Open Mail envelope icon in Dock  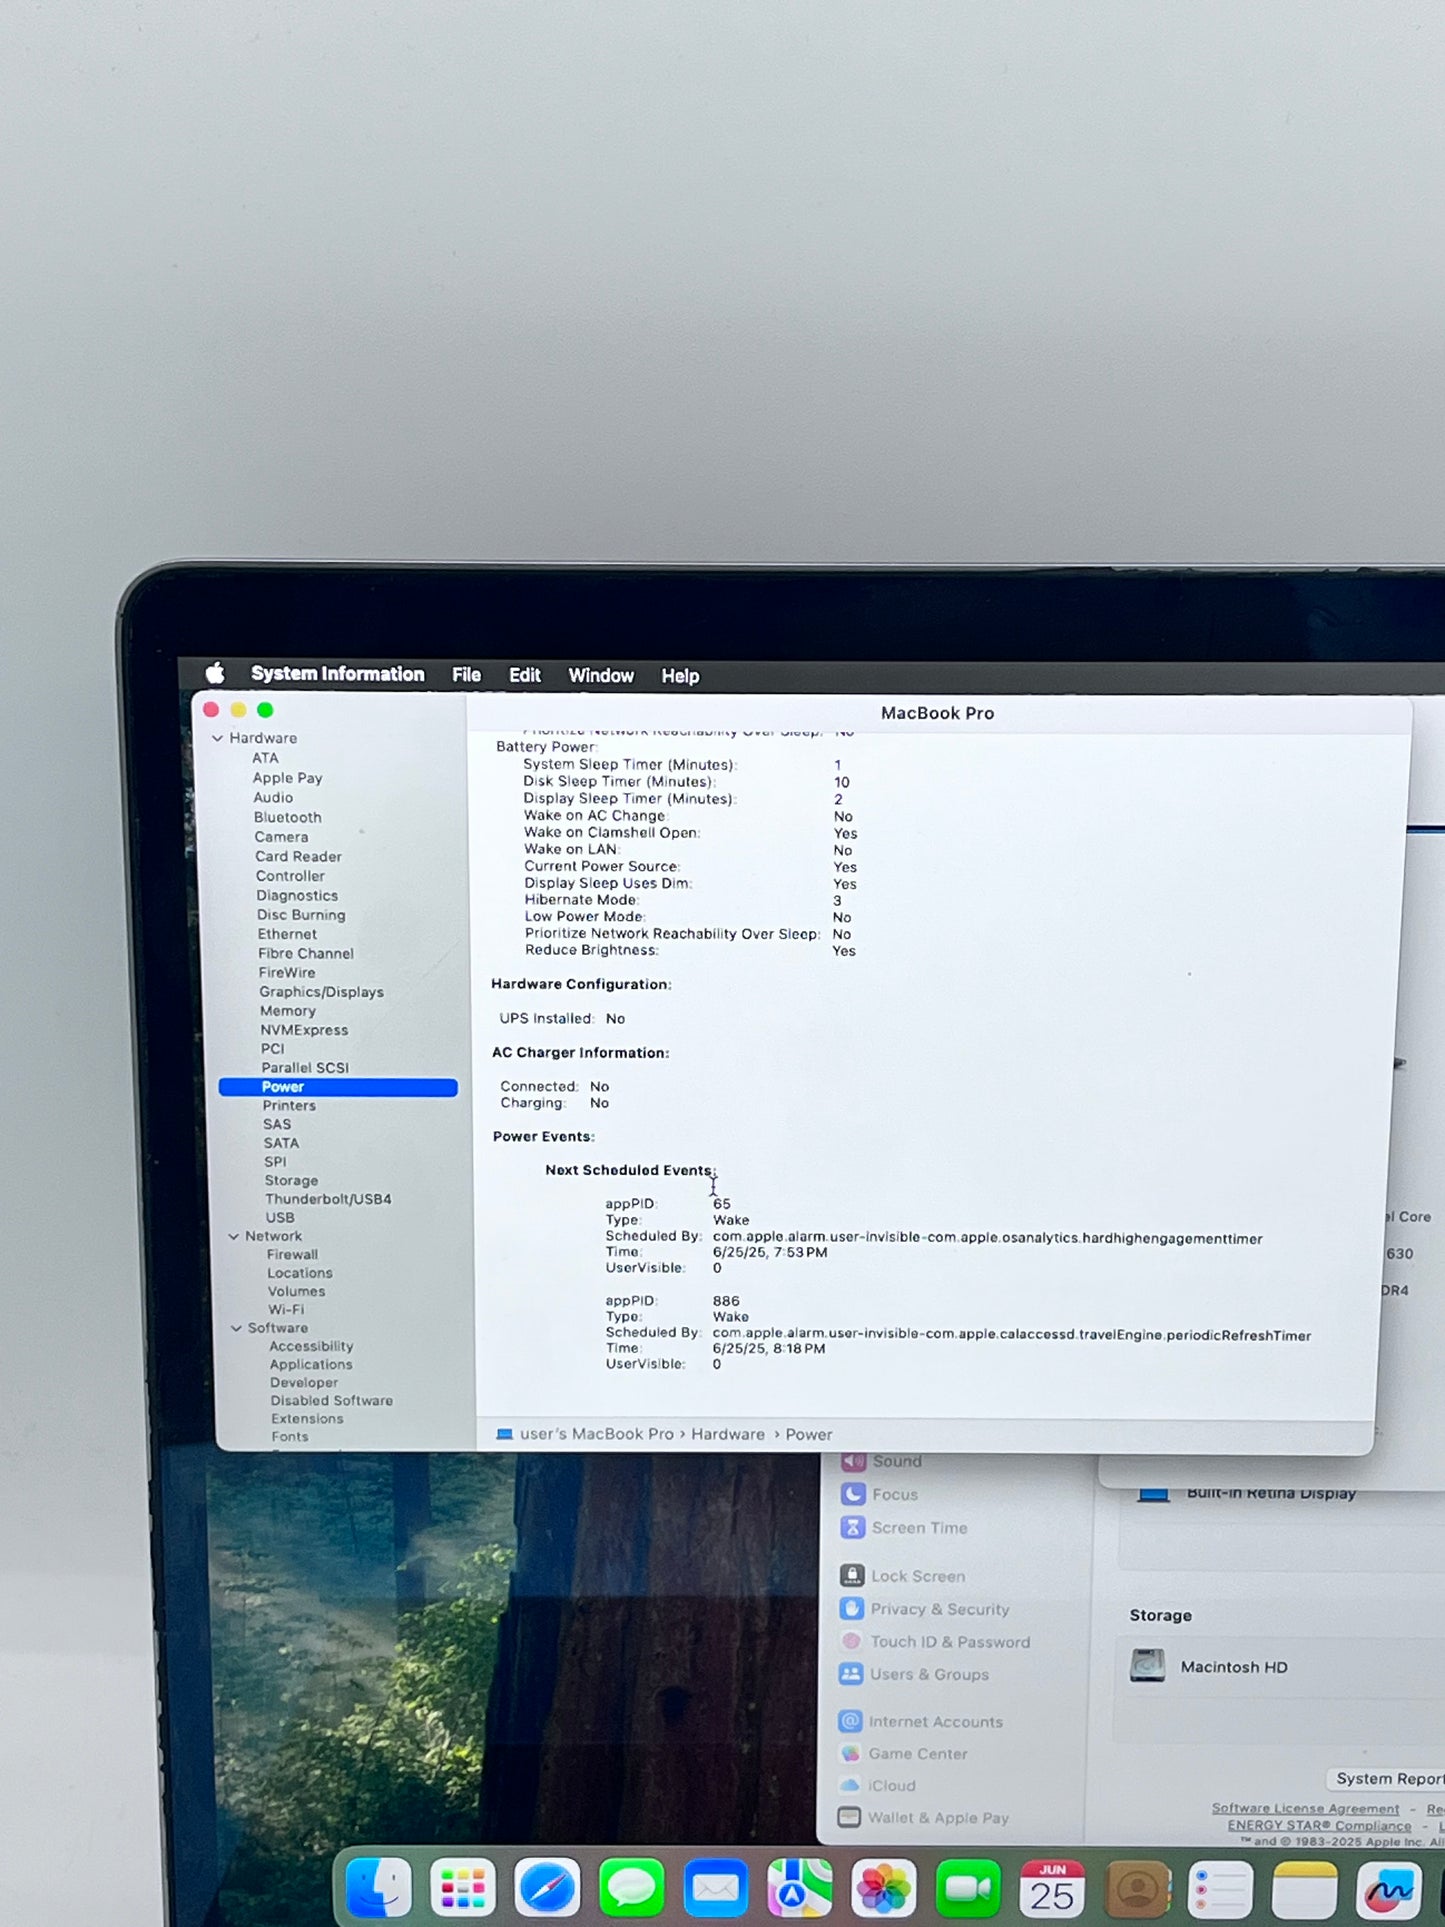716,1889
